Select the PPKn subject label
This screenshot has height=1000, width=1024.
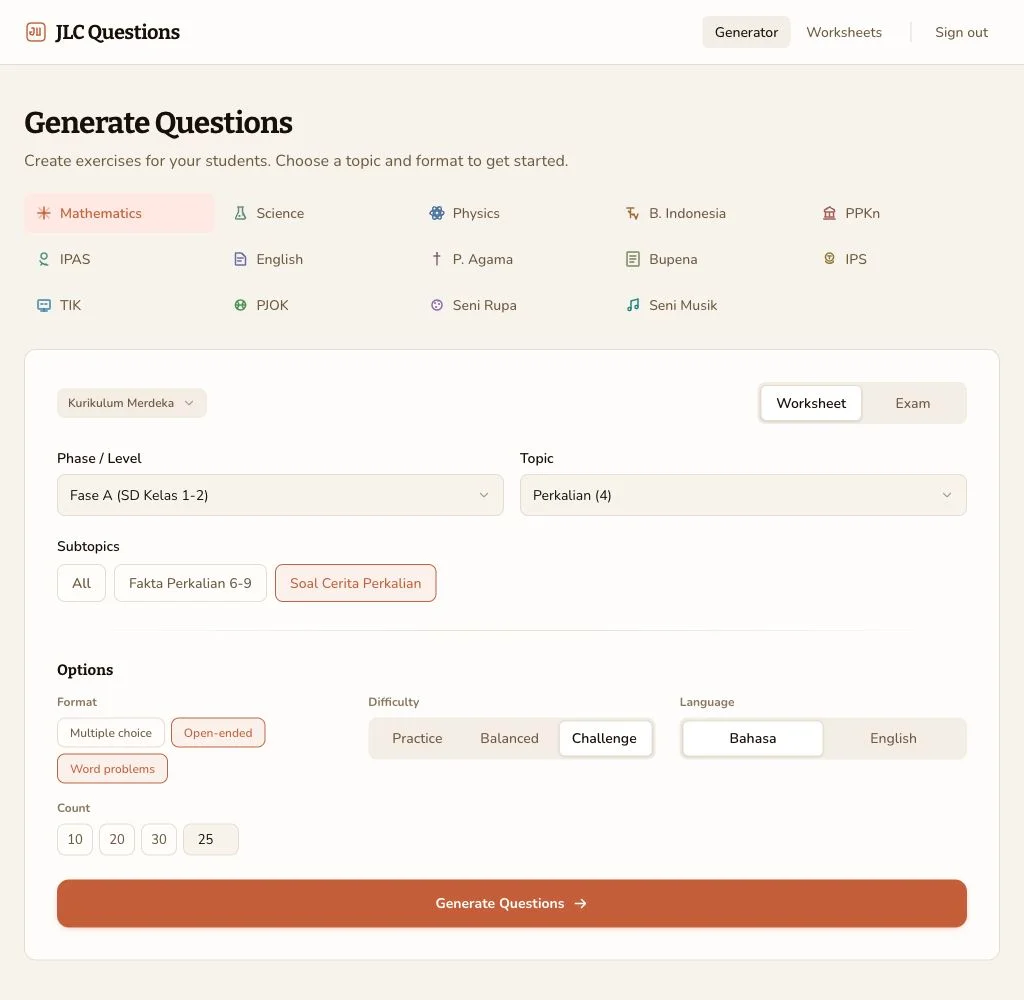[x=863, y=213]
